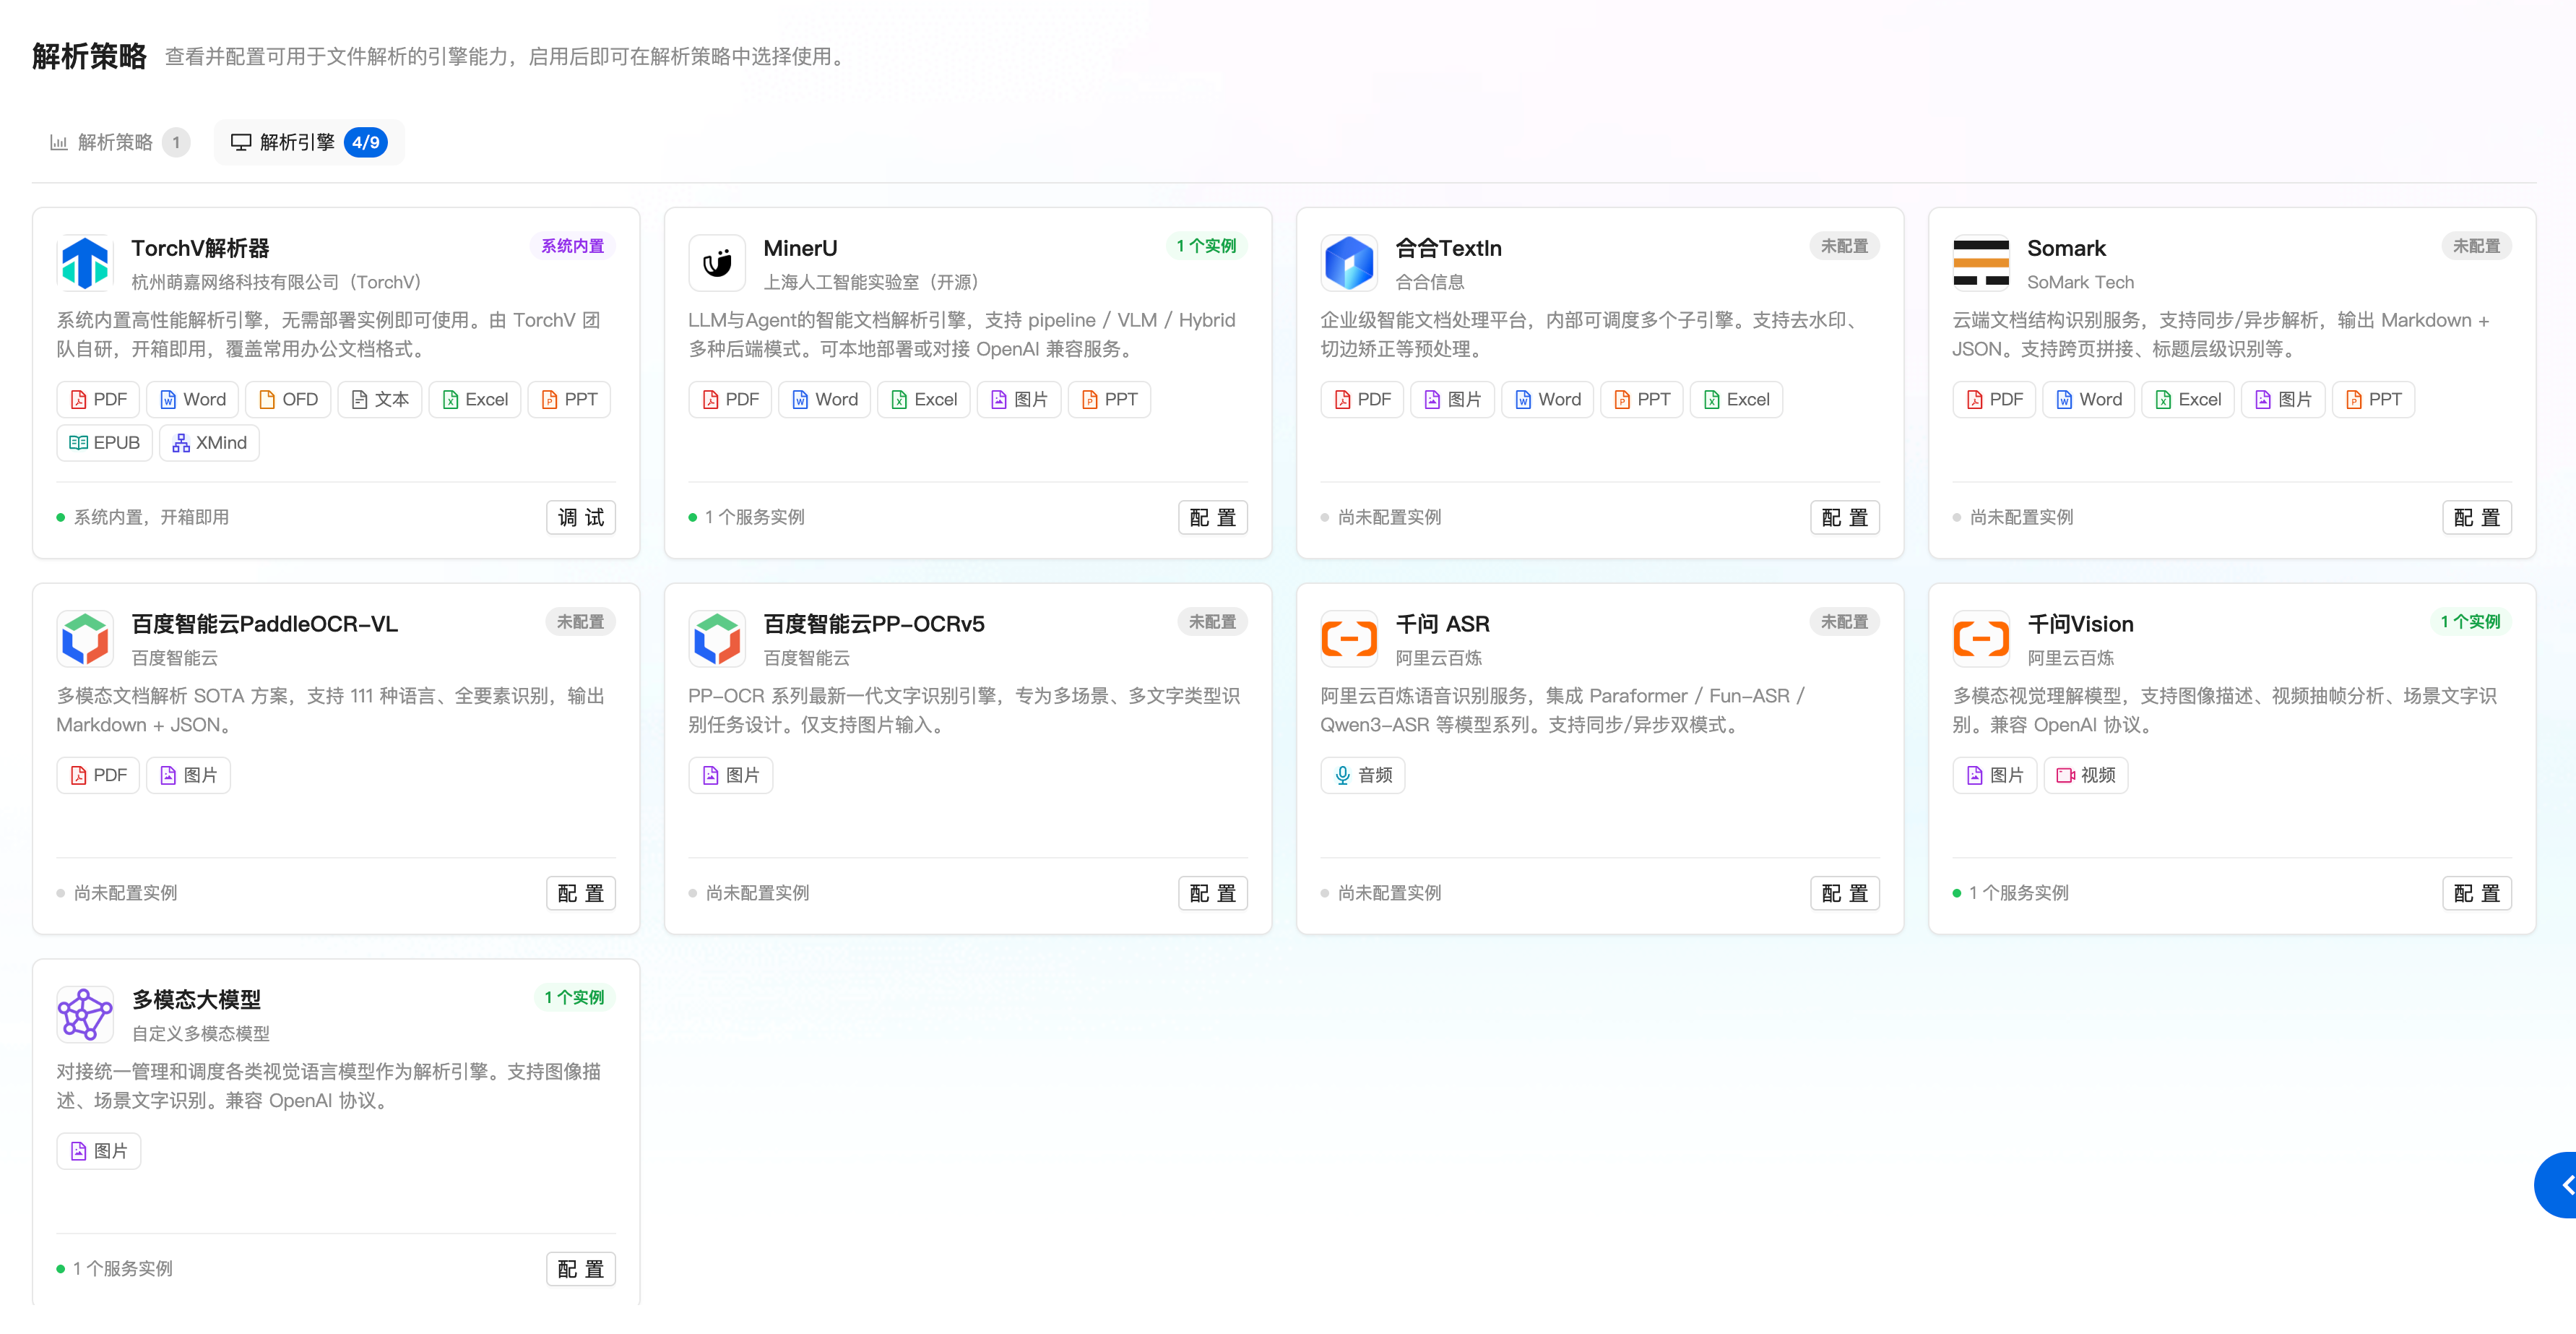Click the Excel tag in Somark card

pyautogui.click(x=2188, y=400)
